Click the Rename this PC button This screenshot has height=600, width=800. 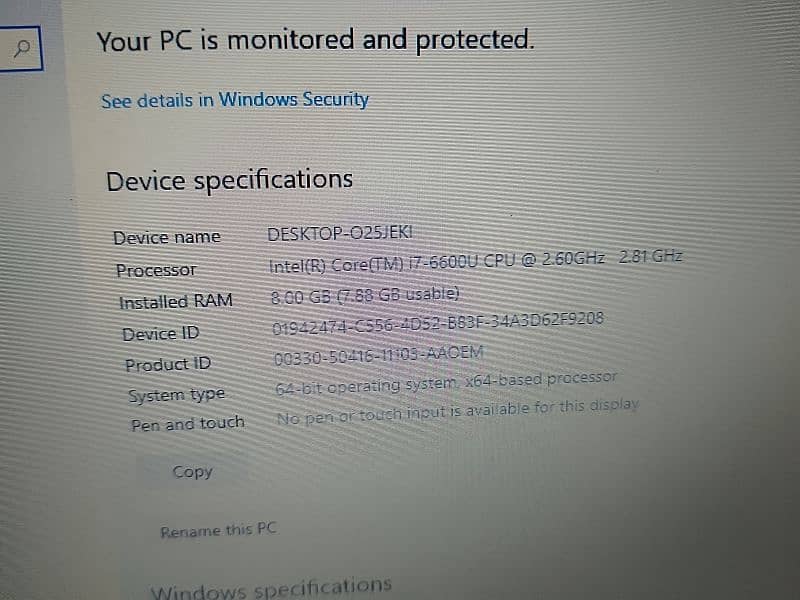(219, 531)
